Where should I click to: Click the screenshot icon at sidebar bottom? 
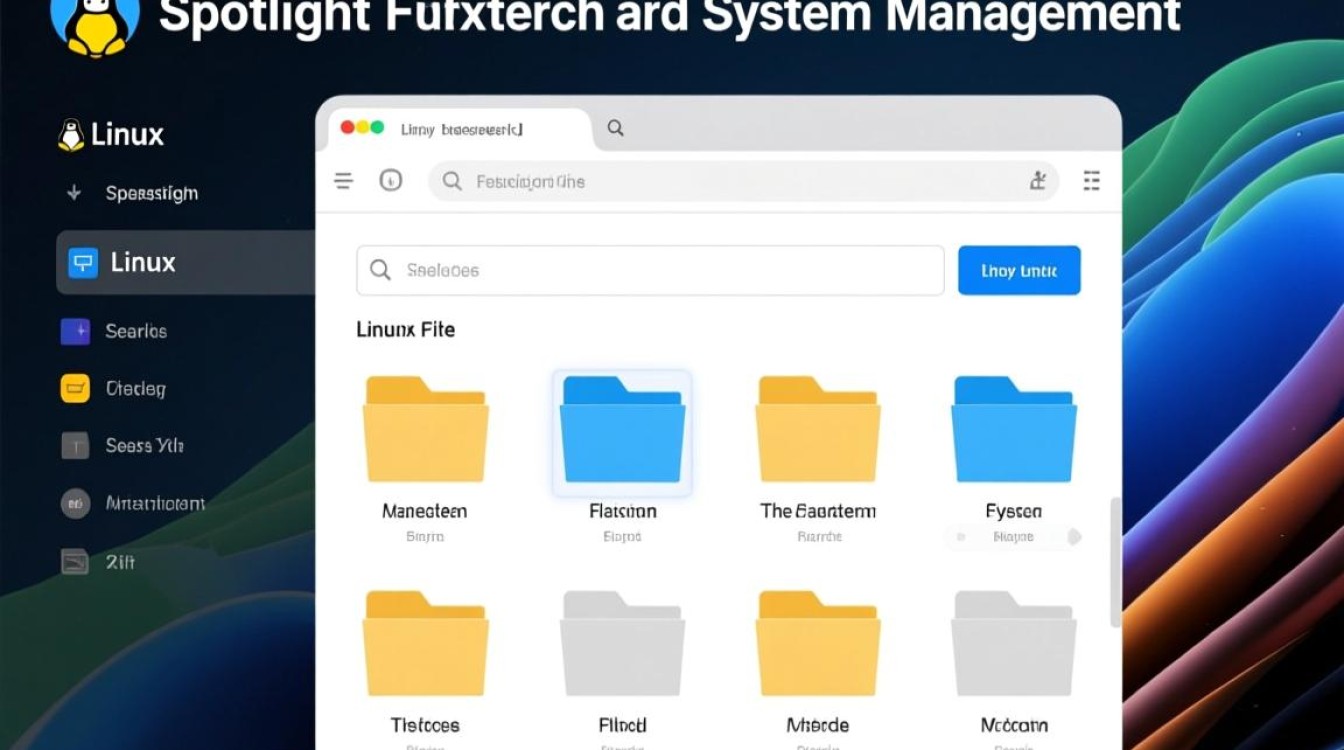74,562
